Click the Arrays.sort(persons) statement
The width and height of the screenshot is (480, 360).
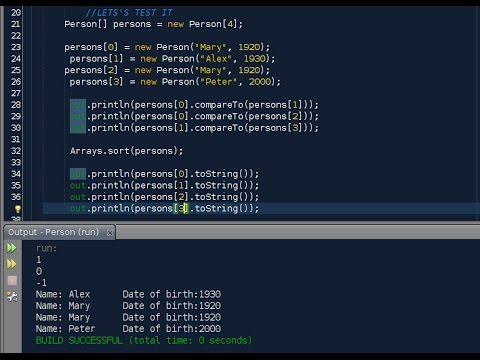(x=126, y=151)
